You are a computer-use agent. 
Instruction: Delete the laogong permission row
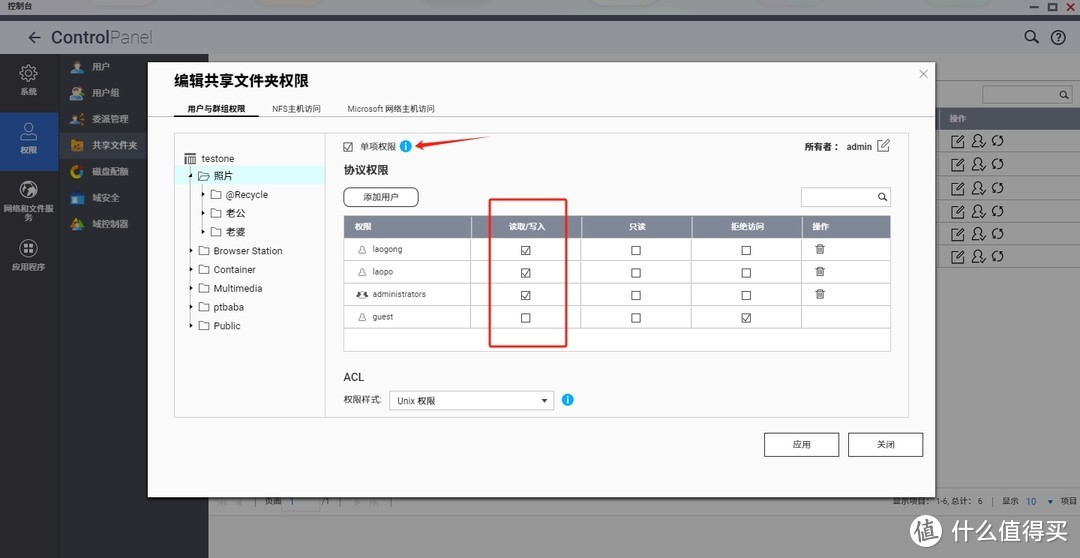(820, 249)
